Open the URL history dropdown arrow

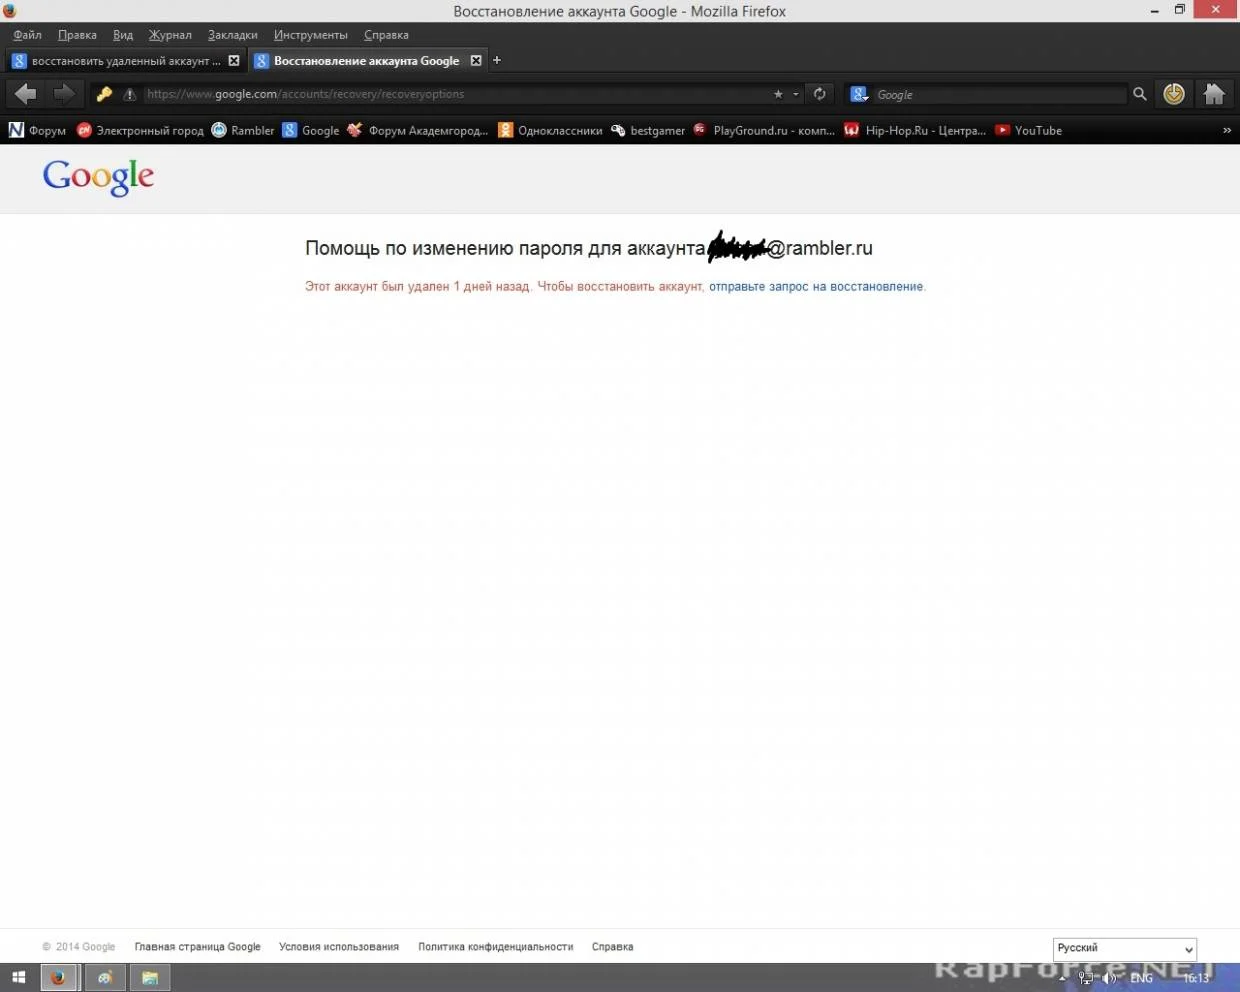click(x=796, y=94)
